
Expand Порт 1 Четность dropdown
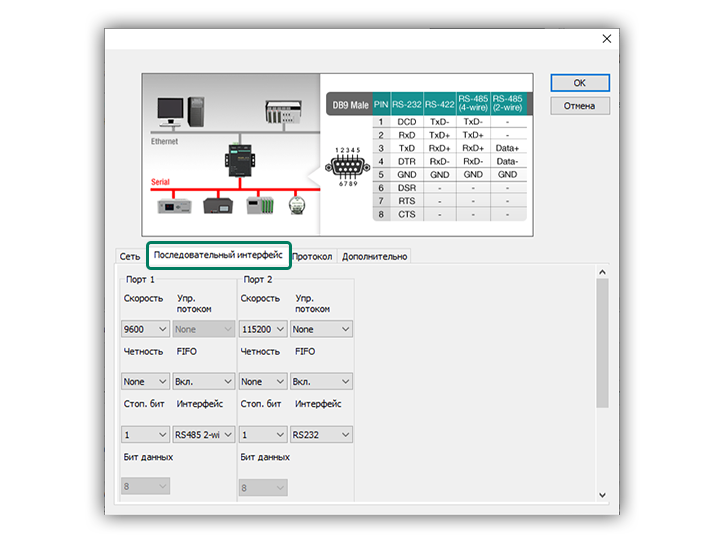click(x=145, y=381)
